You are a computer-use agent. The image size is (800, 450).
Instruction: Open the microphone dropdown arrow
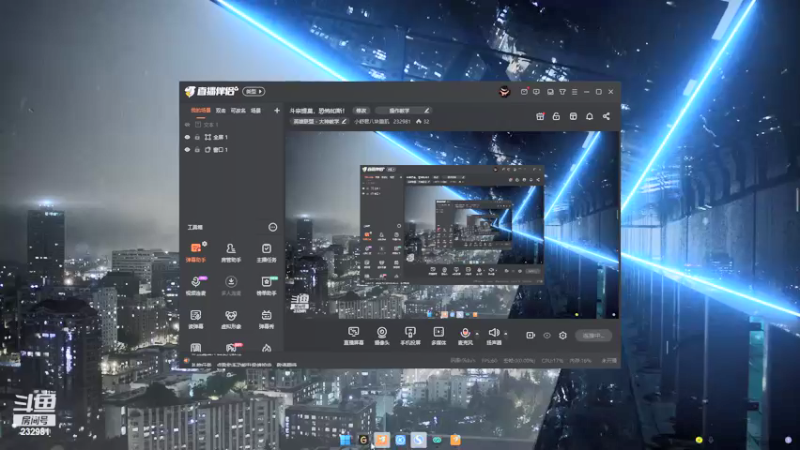(x=477, y=334)
